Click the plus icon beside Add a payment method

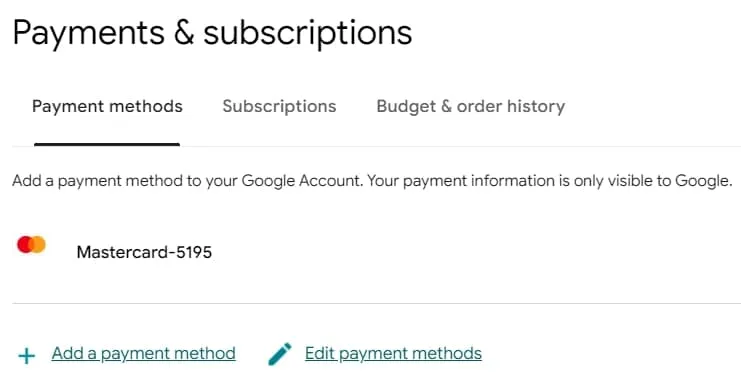pos(27,356)
